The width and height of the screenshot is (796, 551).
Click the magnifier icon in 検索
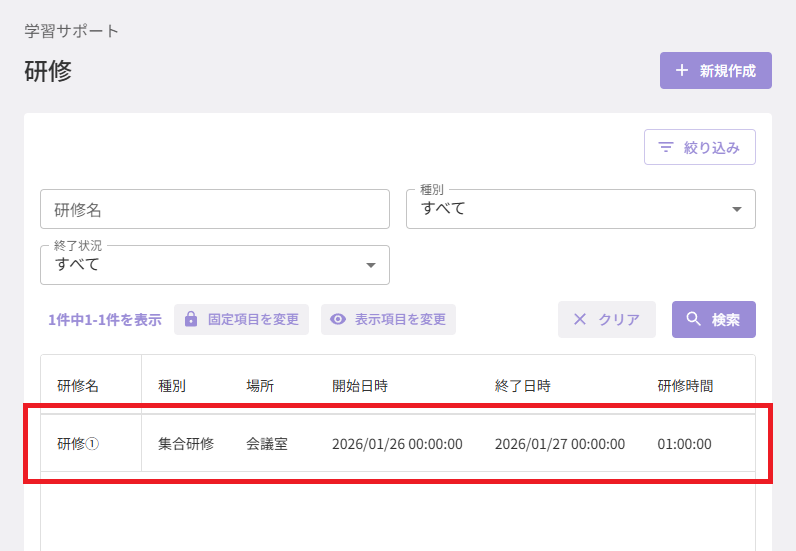[693, 319]
